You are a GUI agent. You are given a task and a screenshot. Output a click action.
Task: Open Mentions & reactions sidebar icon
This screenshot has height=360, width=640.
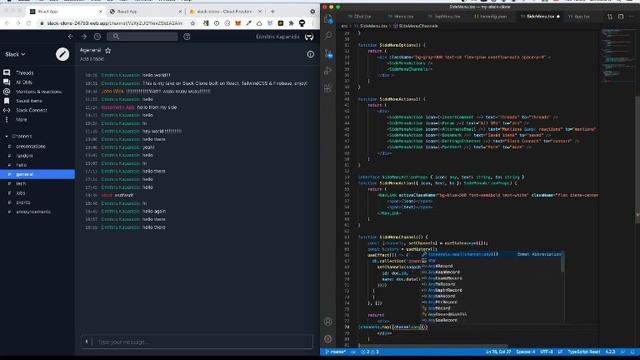click(7, 91)
